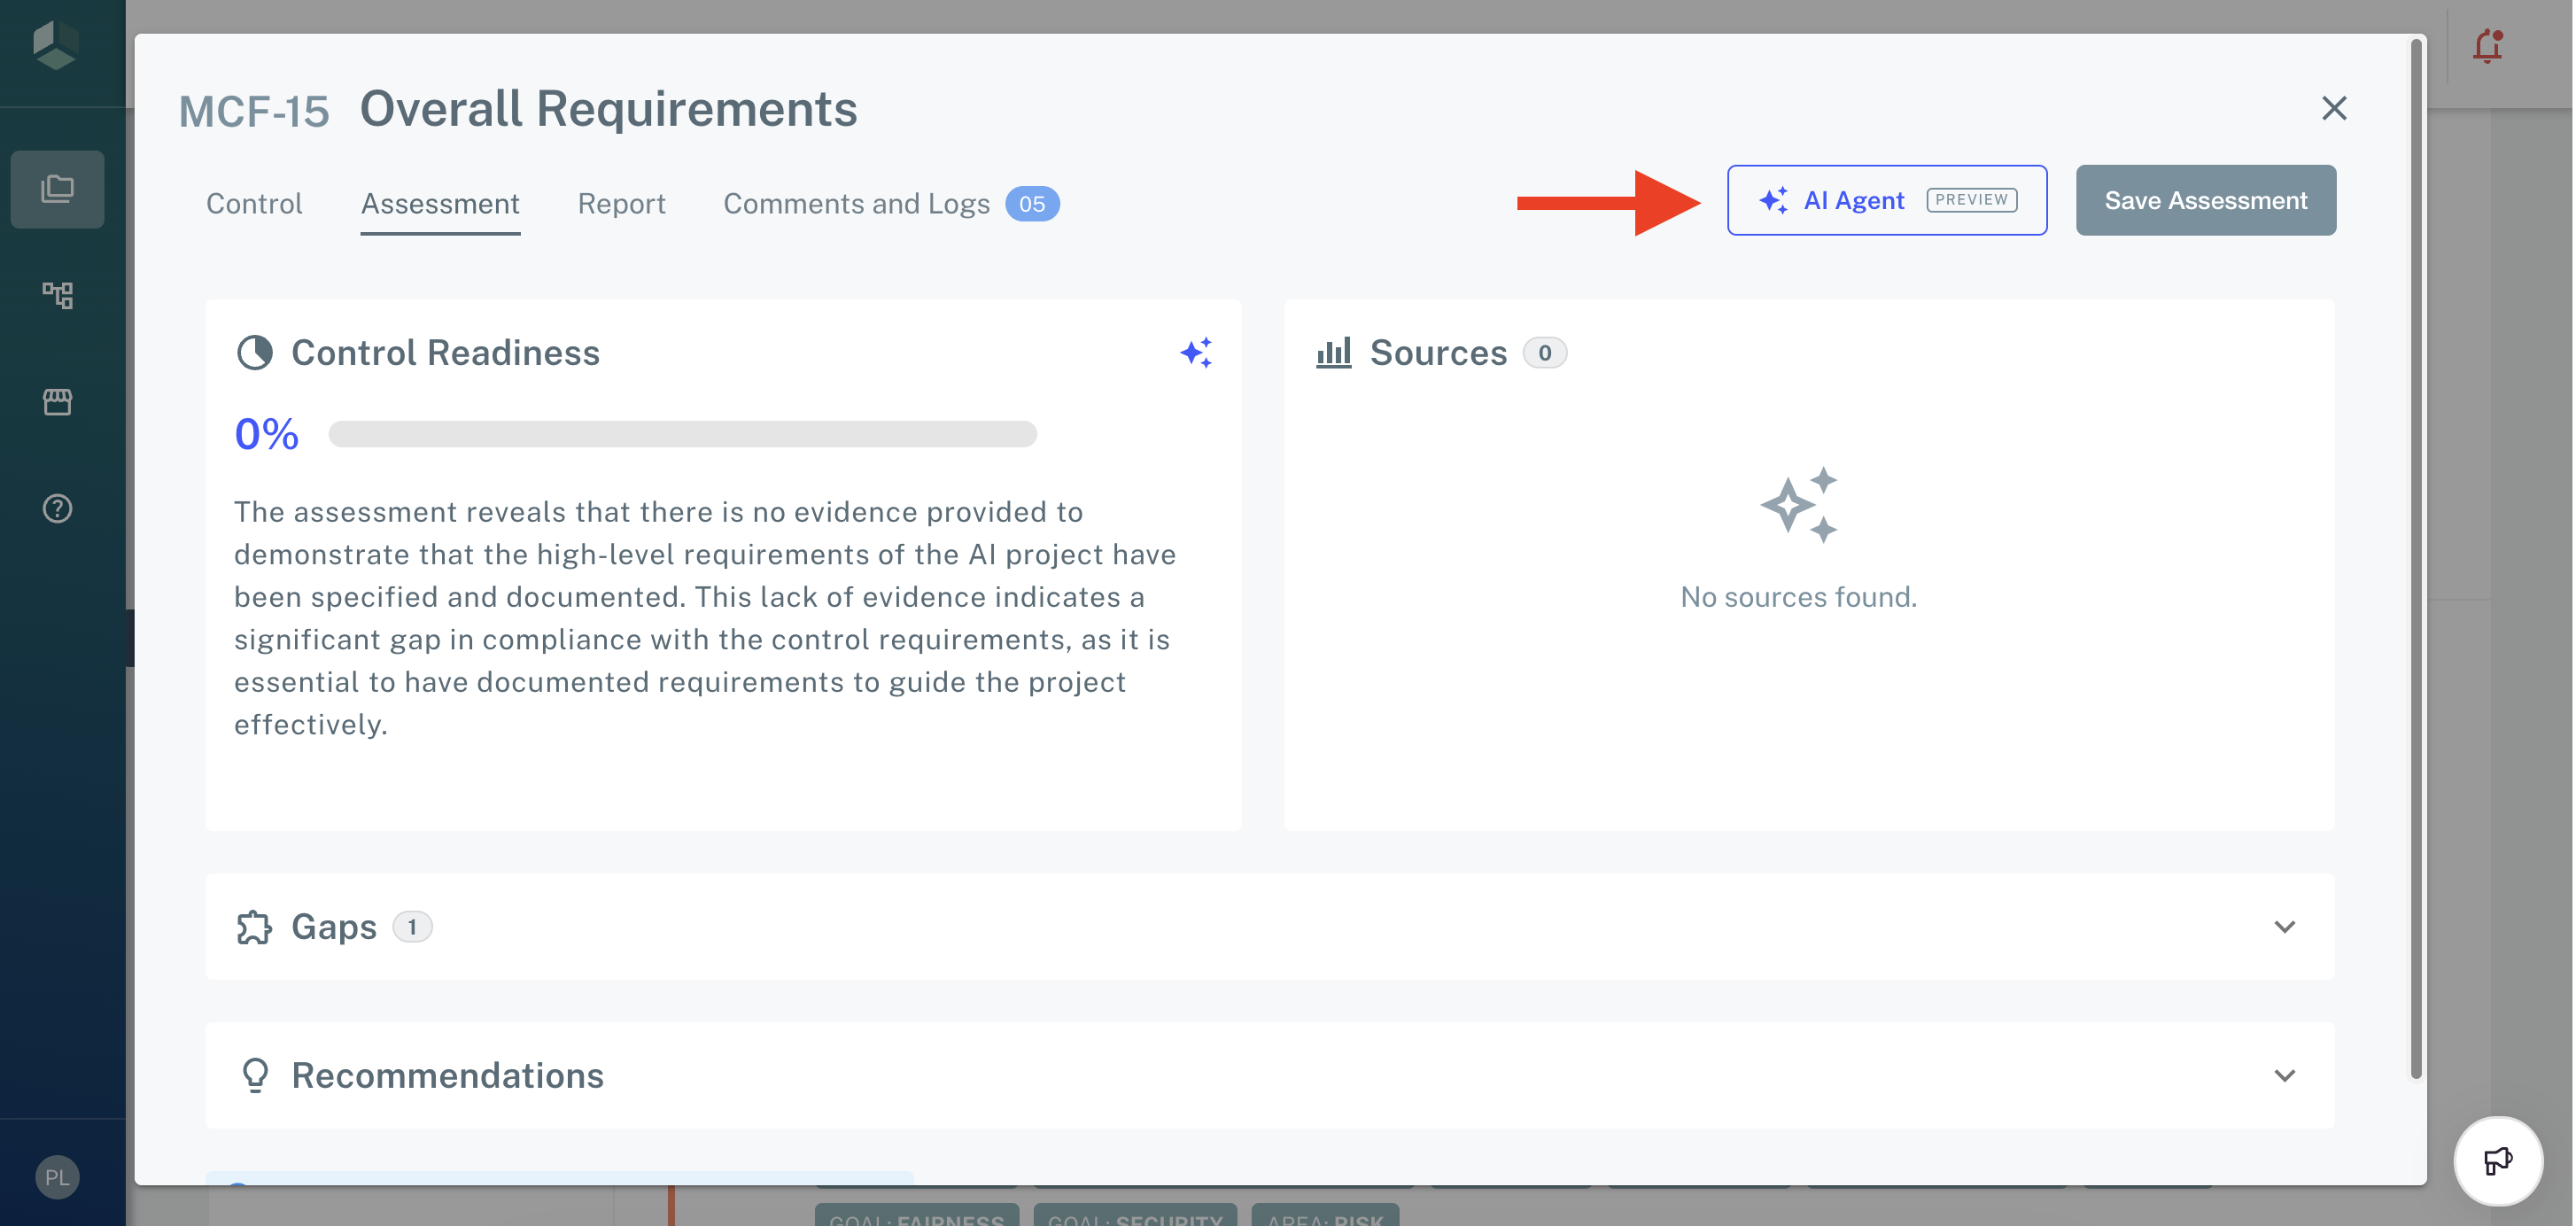Expand the Recommendations section

(x=2284, y=1076)
